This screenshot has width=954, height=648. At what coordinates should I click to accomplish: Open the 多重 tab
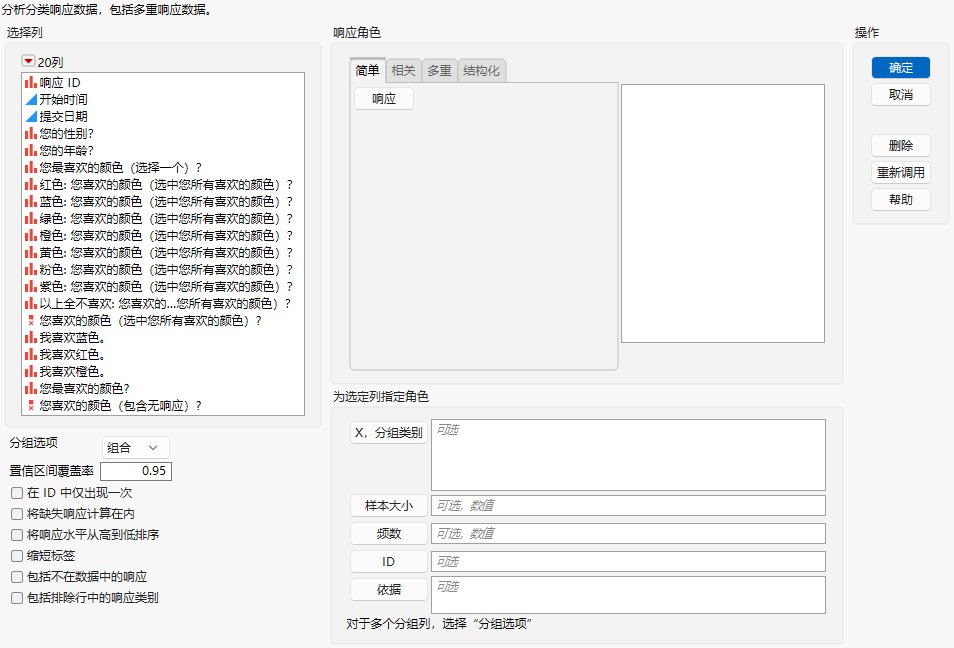pyautogui.click(x=439, y=71)
